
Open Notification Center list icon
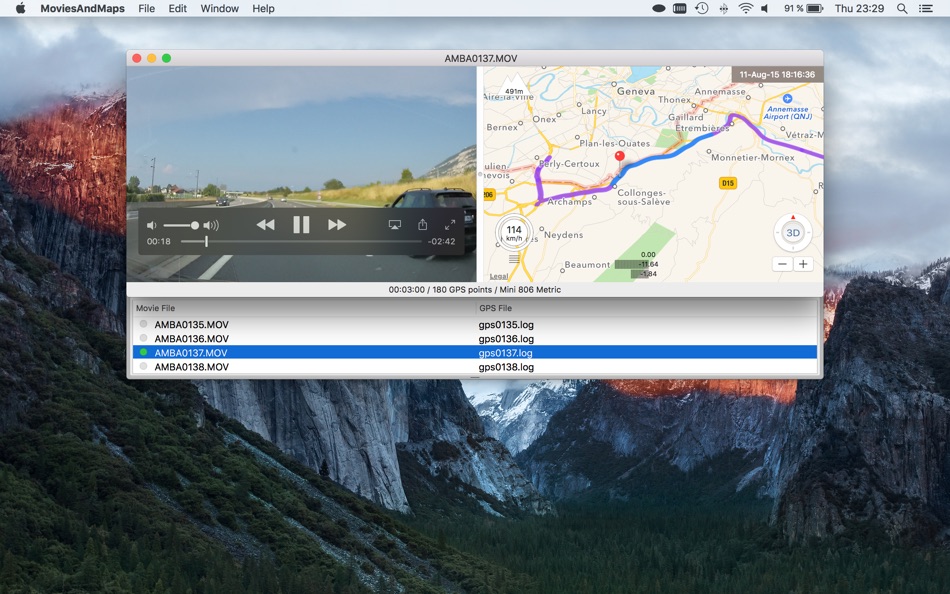(x=926, y=8)
